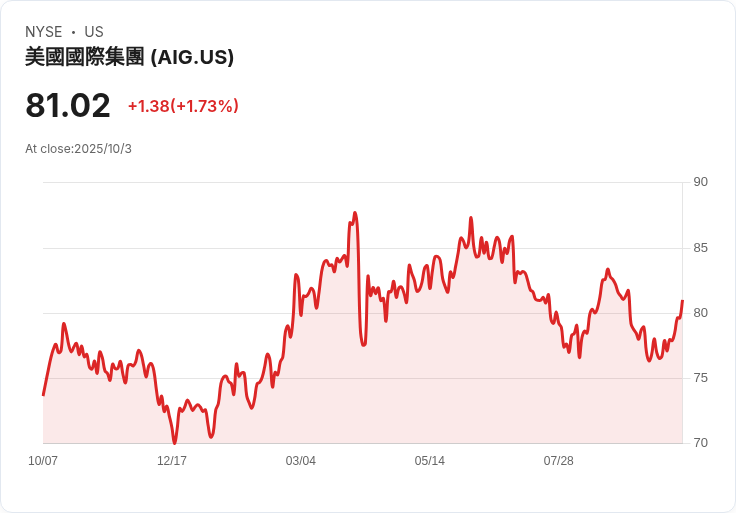Click the 03/04 date on x-axis
This screenshot has width=736, height=513.
[x=301, y=461]
